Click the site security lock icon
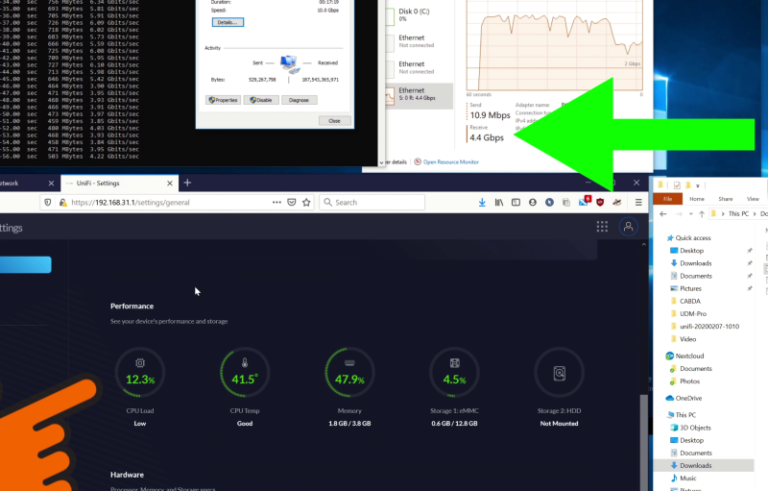Viewport: 768px width, 491px height. pyautogui.click(x=63, y=202)
